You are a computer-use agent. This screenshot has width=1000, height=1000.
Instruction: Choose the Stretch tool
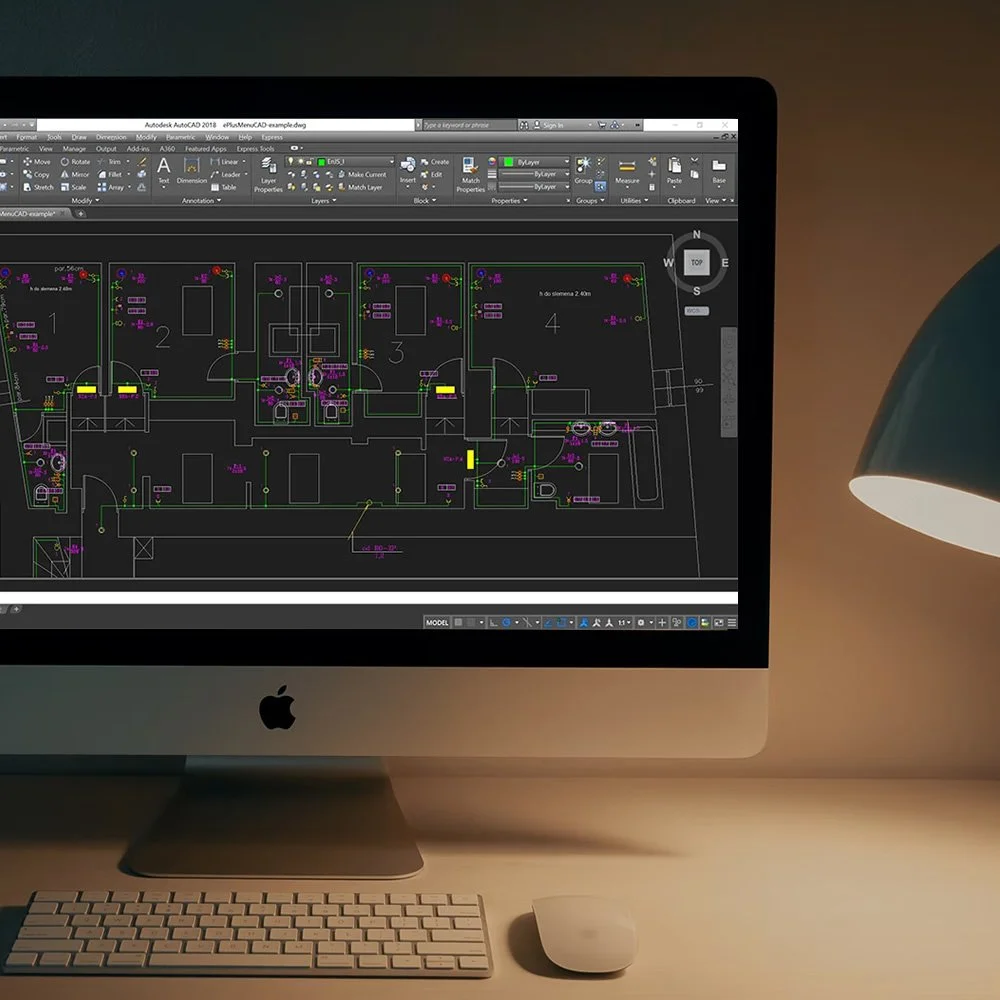click(38, 187)
